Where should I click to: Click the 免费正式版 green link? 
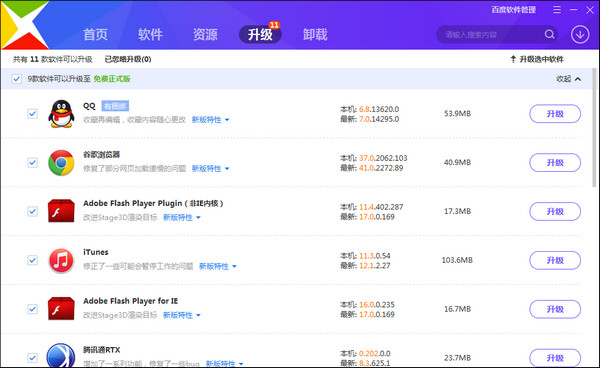click(112, 79)
